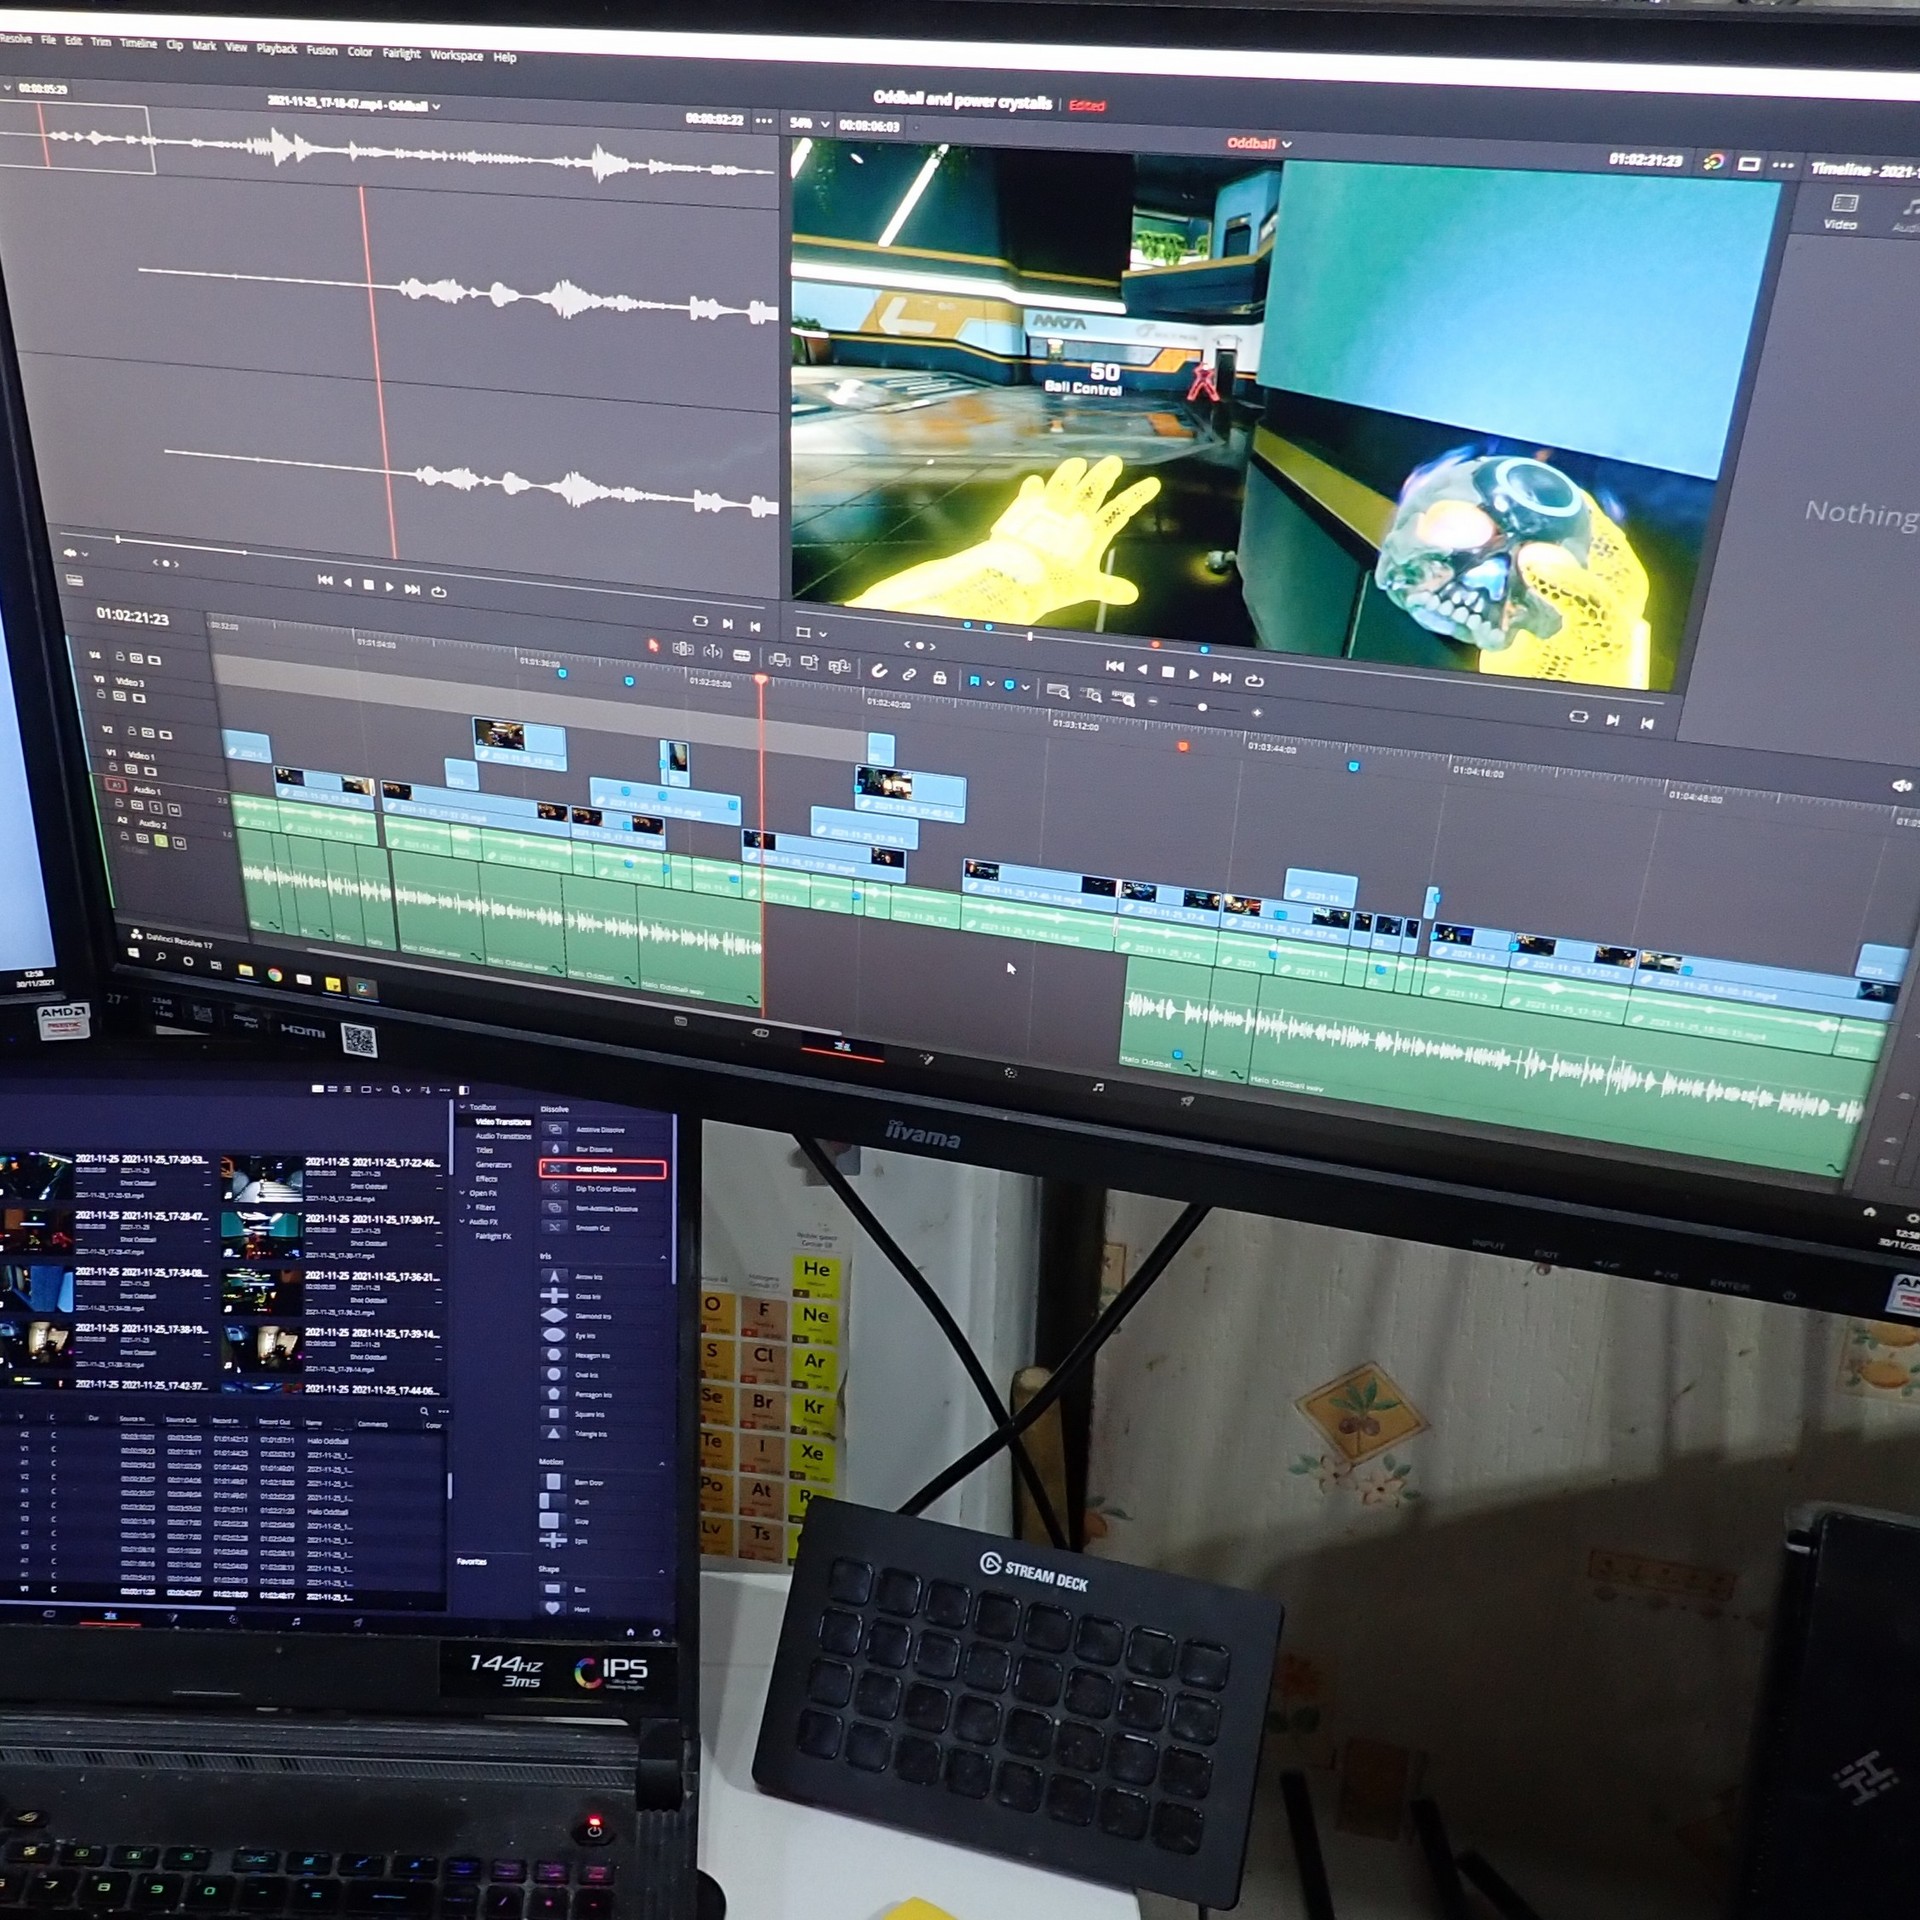
Task: Adjust the timeline zoom slider handle
Action: (1202, 707)
